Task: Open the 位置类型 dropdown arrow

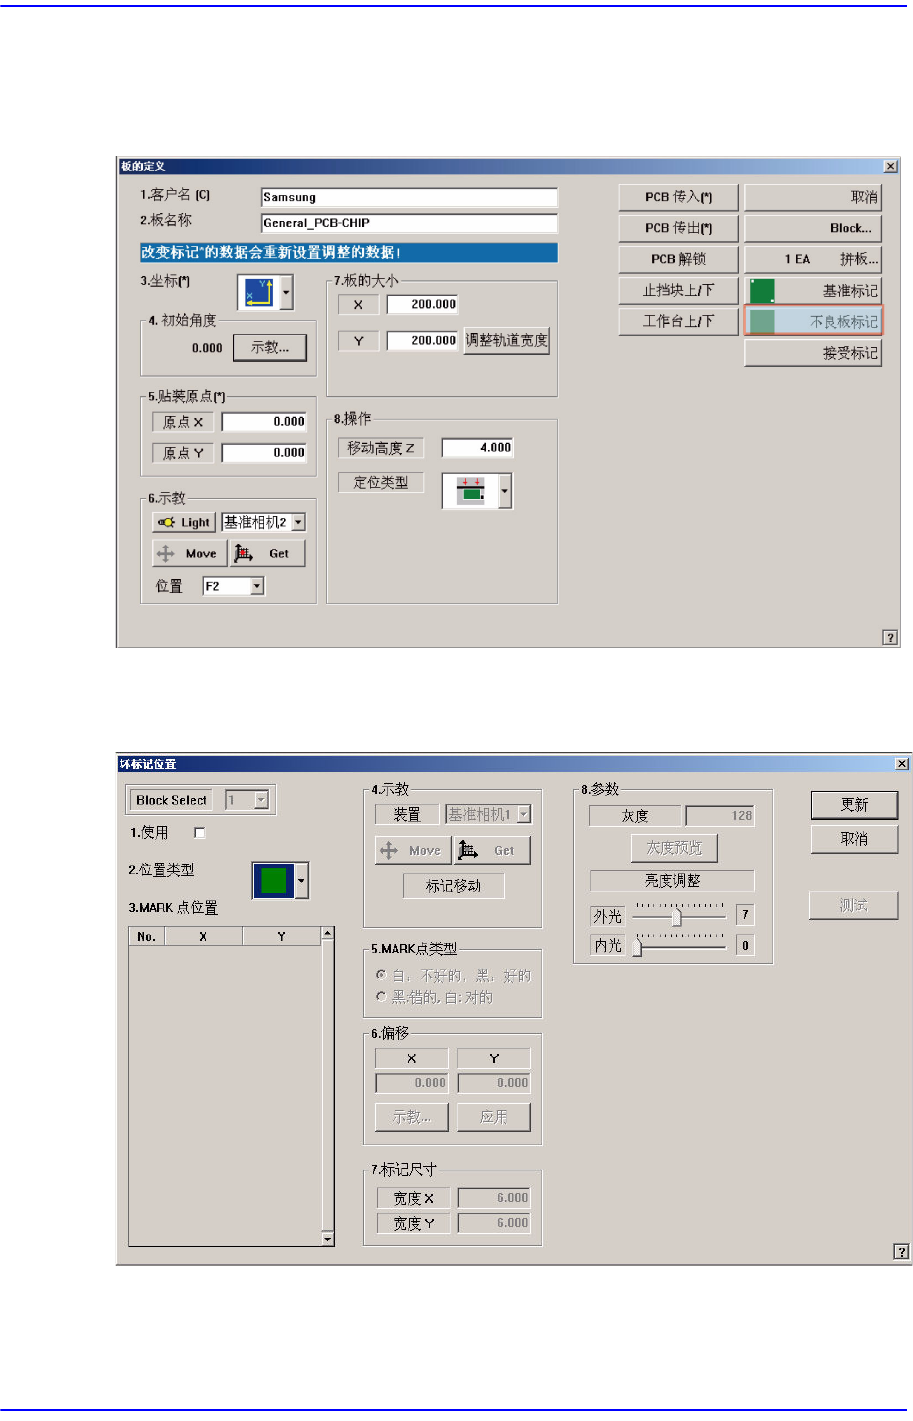Action: tap(301, 880)
